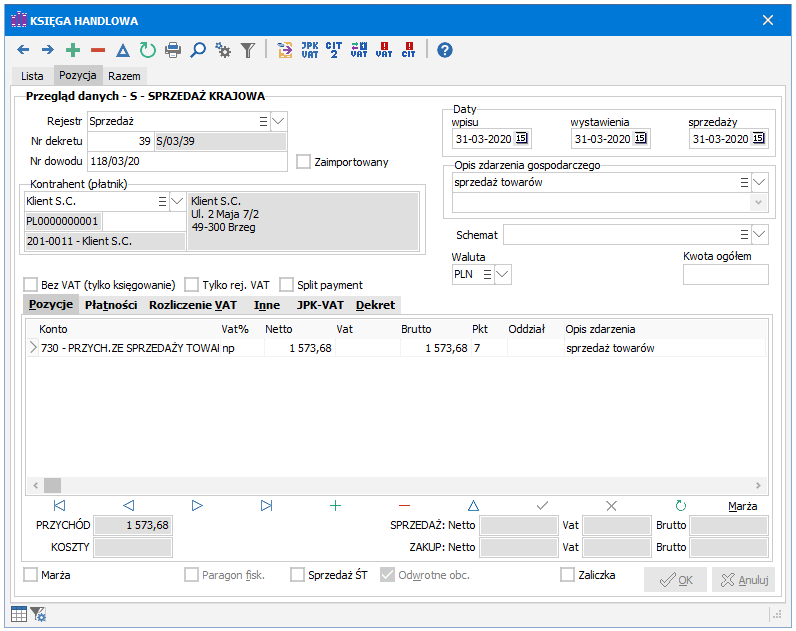
Task: Click the document import arrow icon
Action: (285, 50)
